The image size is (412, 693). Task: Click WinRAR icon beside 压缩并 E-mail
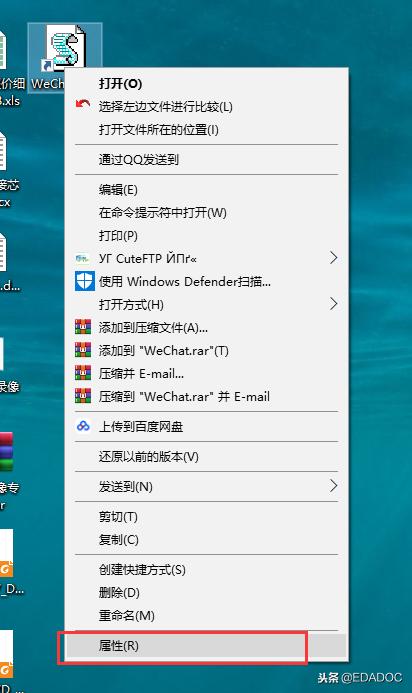tap(83, 373)
